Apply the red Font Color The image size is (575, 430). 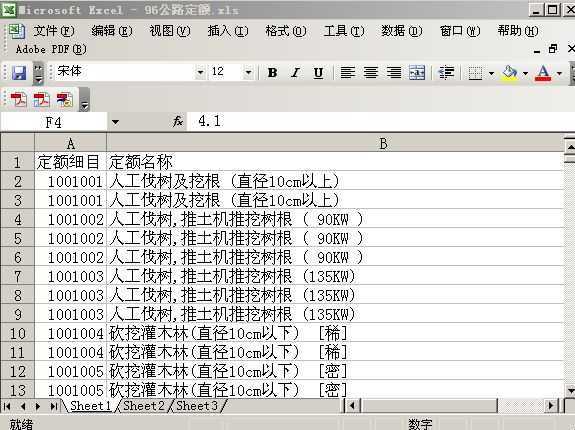[543, 73]
